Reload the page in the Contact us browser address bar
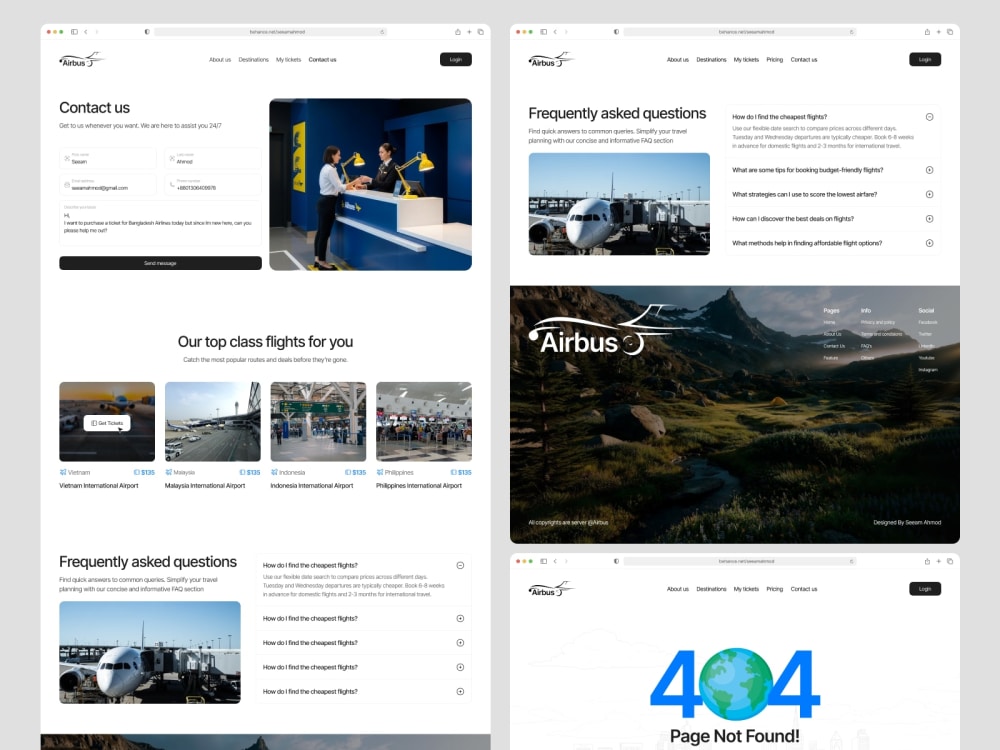 click(382, 31)
